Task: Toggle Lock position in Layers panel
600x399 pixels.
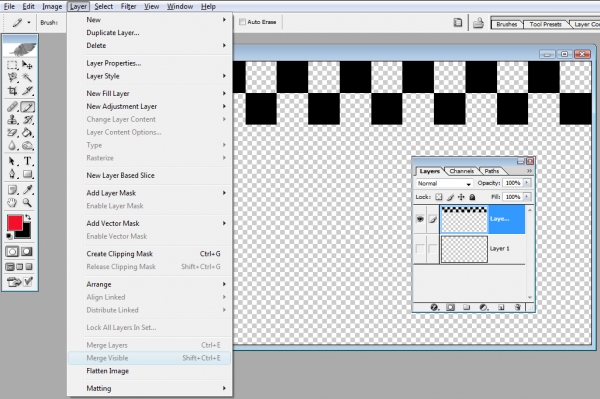Action: coord(461,197)
